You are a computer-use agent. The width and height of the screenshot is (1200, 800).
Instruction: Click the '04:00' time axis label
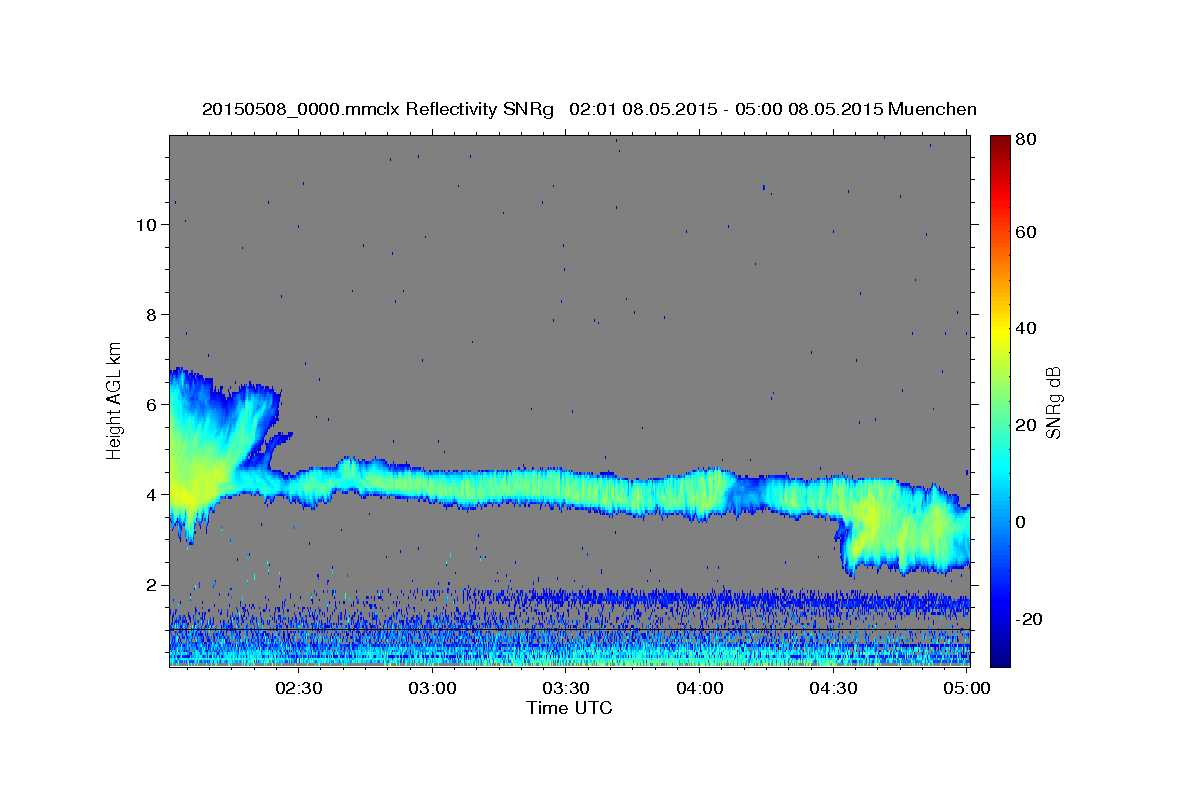[x=700, y=688]
